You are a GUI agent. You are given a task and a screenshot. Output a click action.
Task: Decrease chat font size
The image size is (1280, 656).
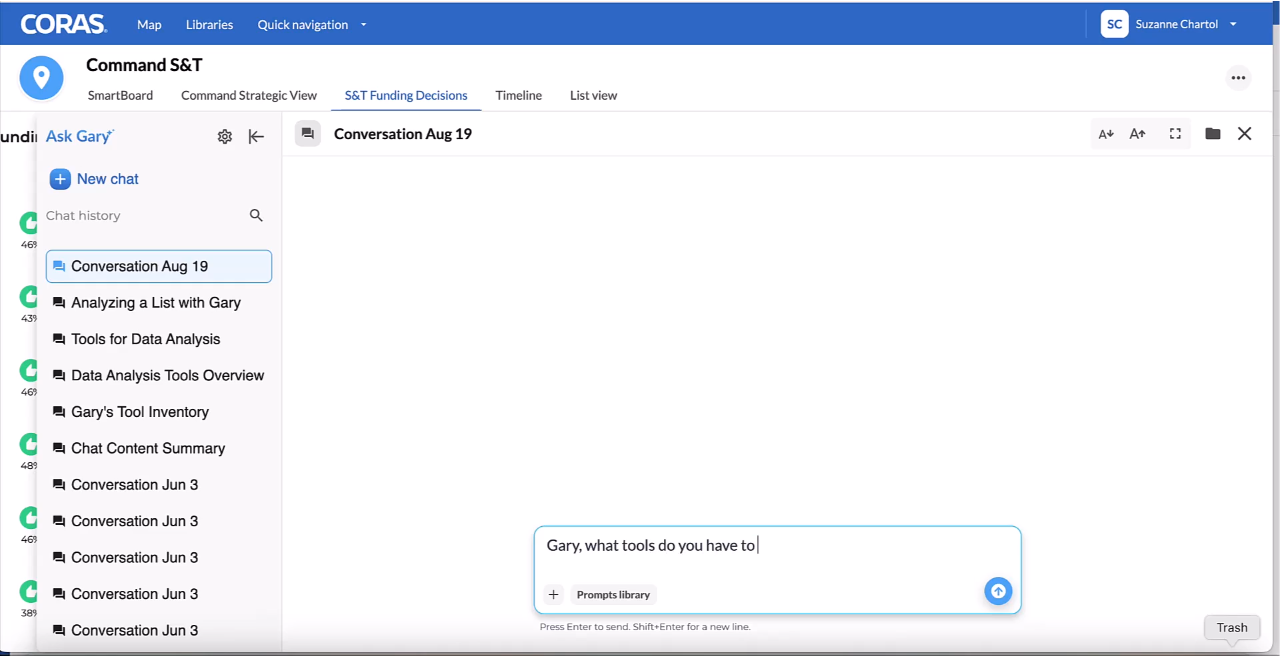click(1106, 134)
